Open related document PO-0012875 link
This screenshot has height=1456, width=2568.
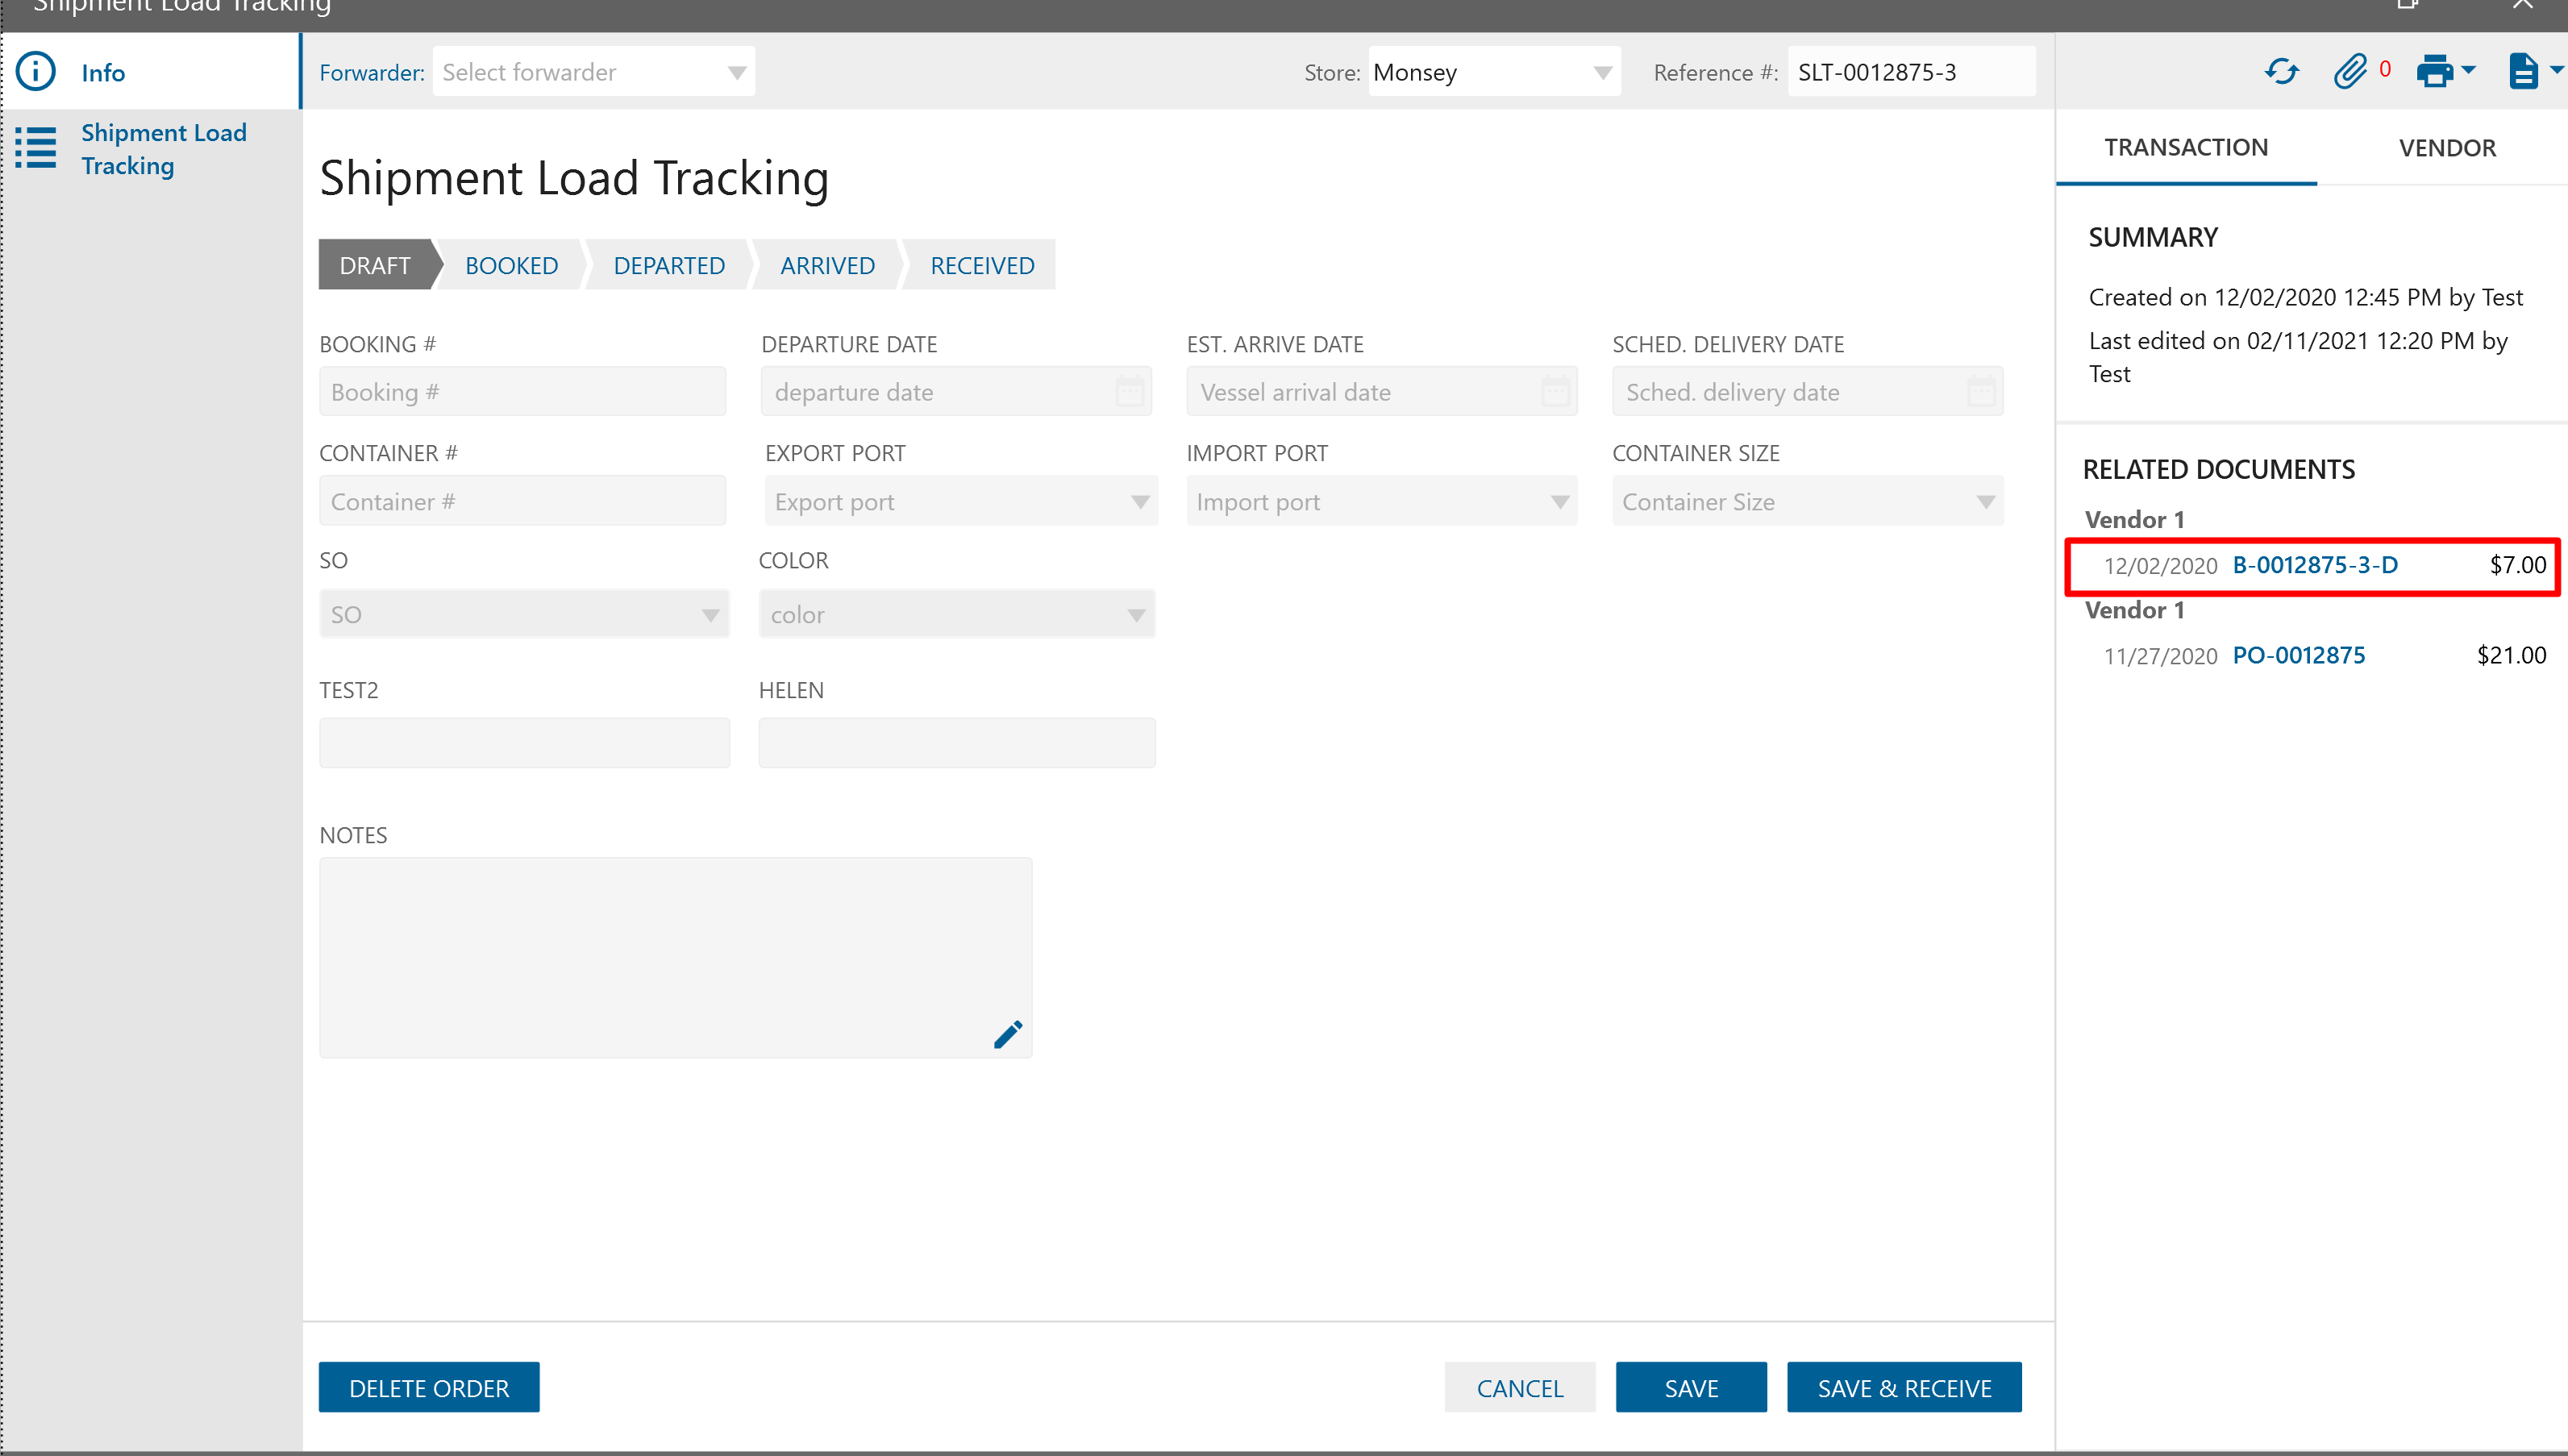point(2298,655)
